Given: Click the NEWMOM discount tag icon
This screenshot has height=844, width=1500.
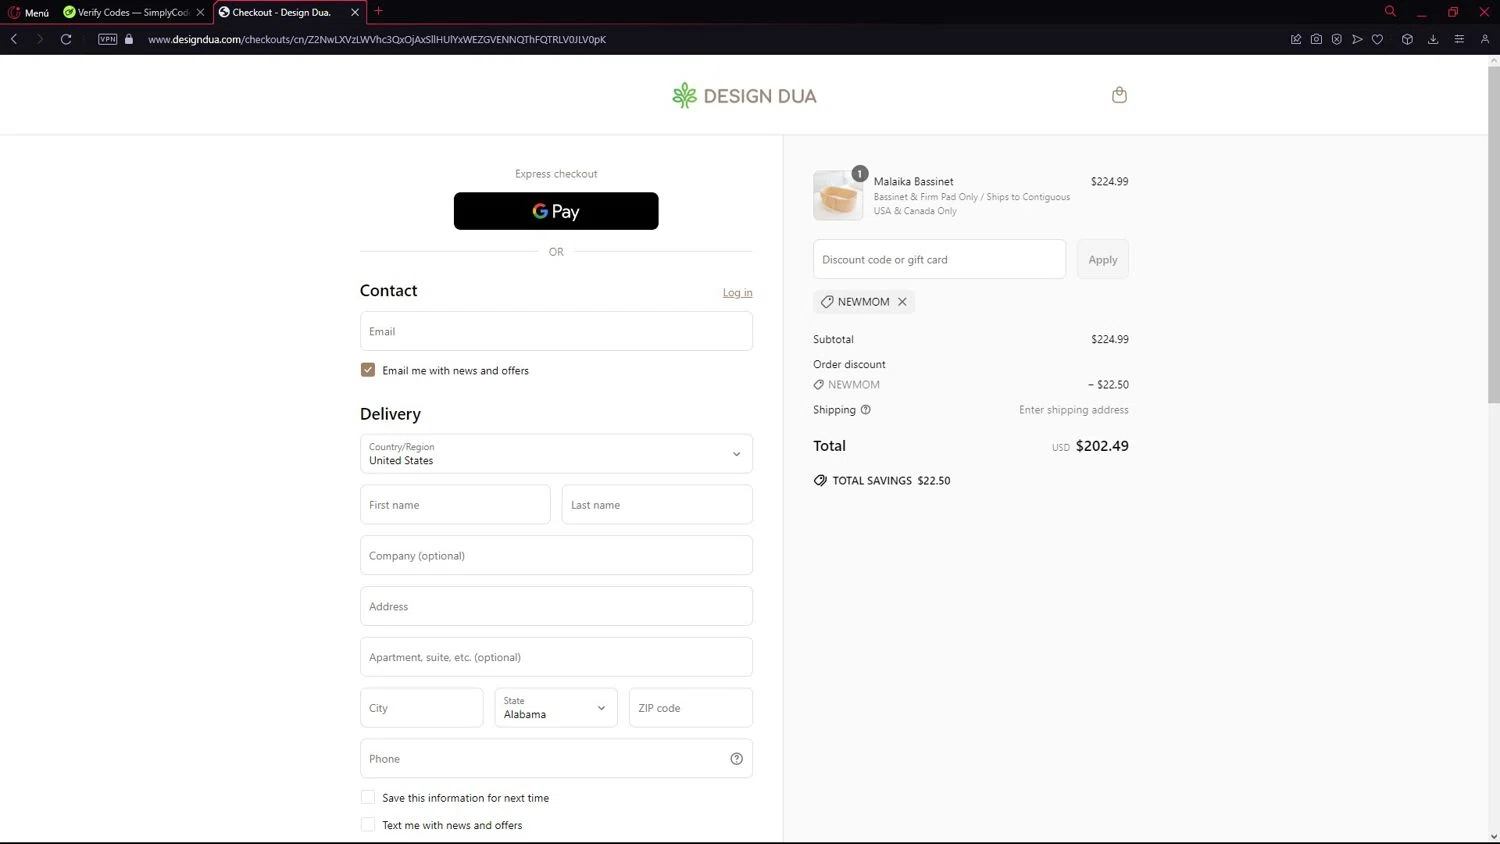Looking at the screenshot, I should click(827, 302).
